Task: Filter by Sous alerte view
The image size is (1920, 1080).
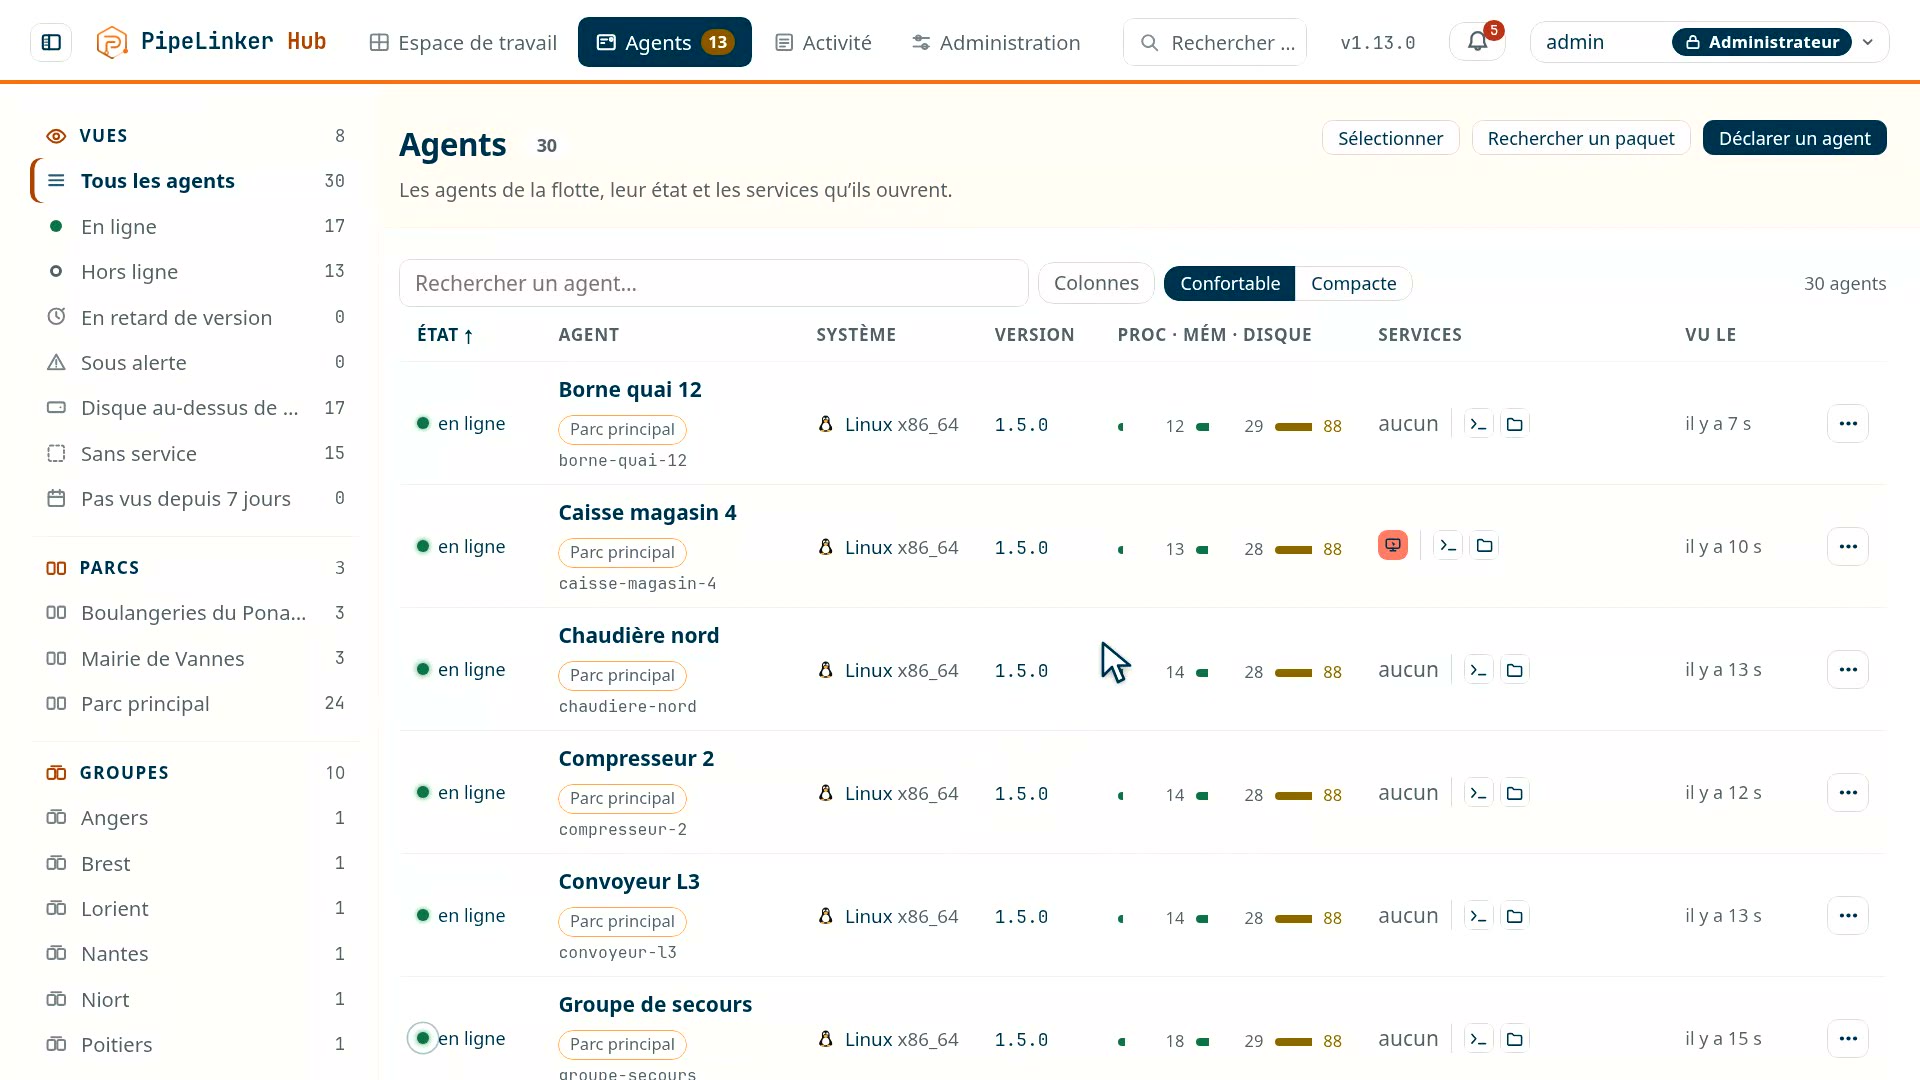Action: click(195, 363)
